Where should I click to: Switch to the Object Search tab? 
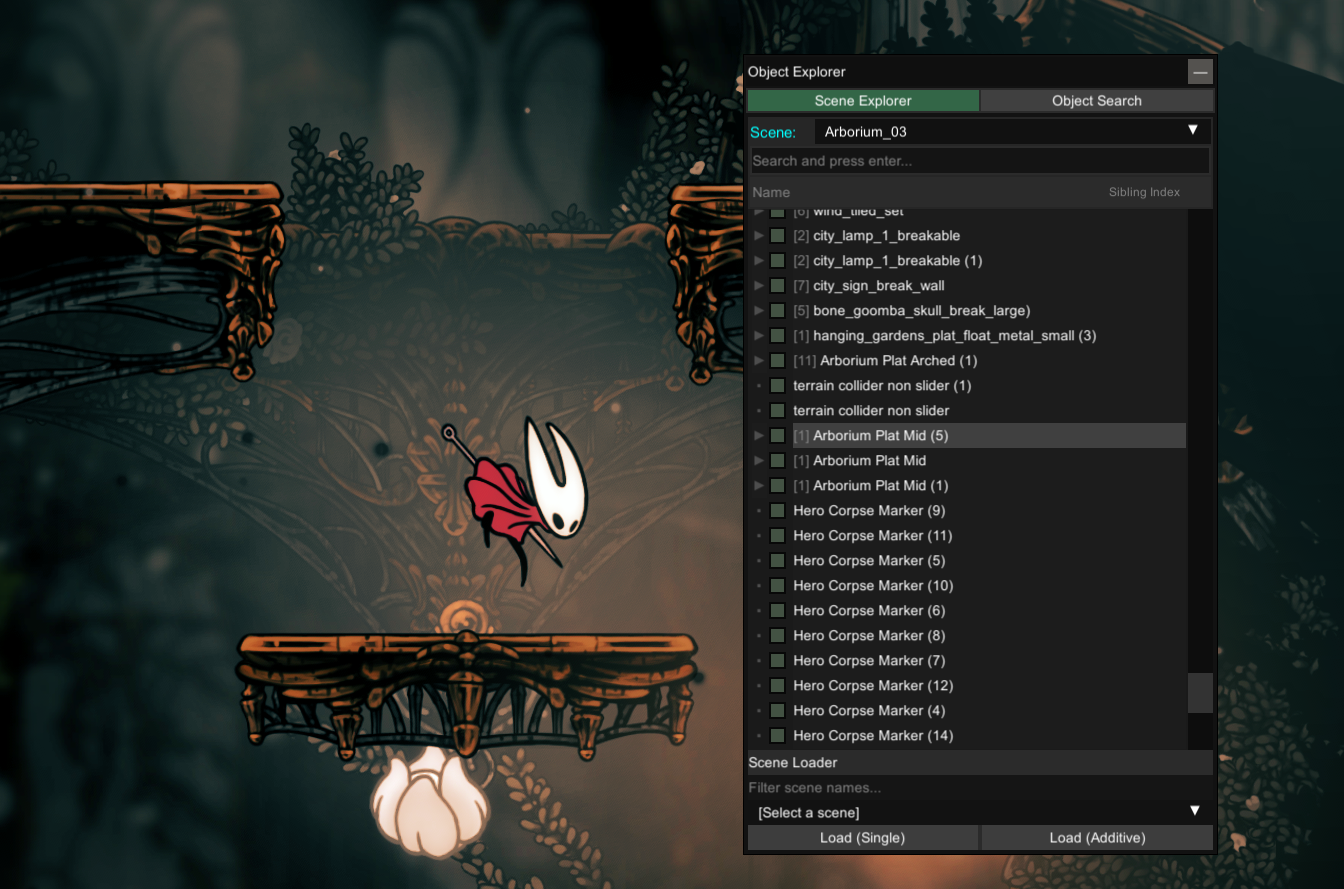point(1096,101)
